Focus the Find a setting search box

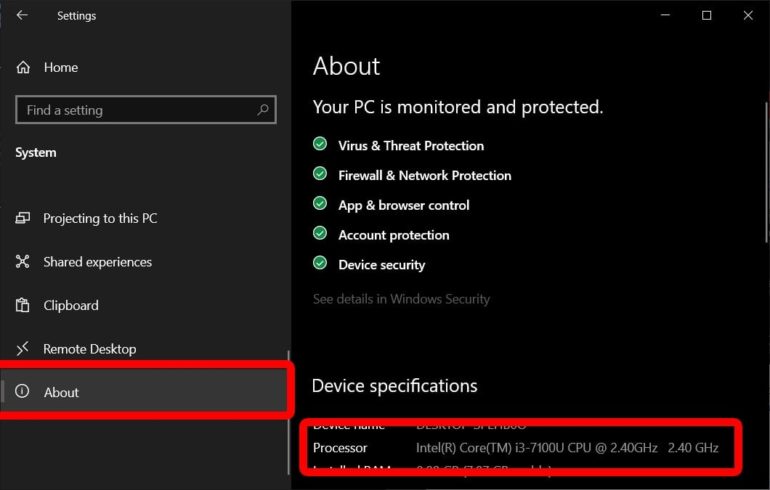(135, 110)
